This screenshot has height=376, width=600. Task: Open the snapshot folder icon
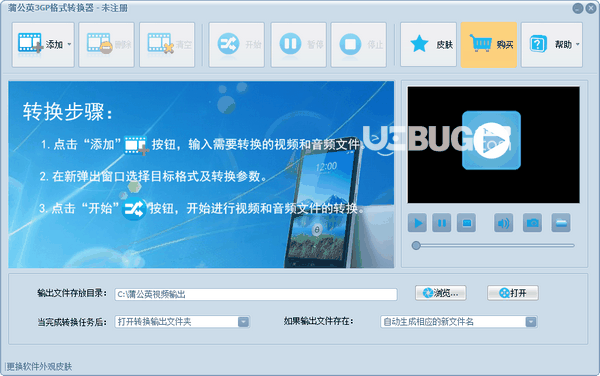[x=561, y=223]
